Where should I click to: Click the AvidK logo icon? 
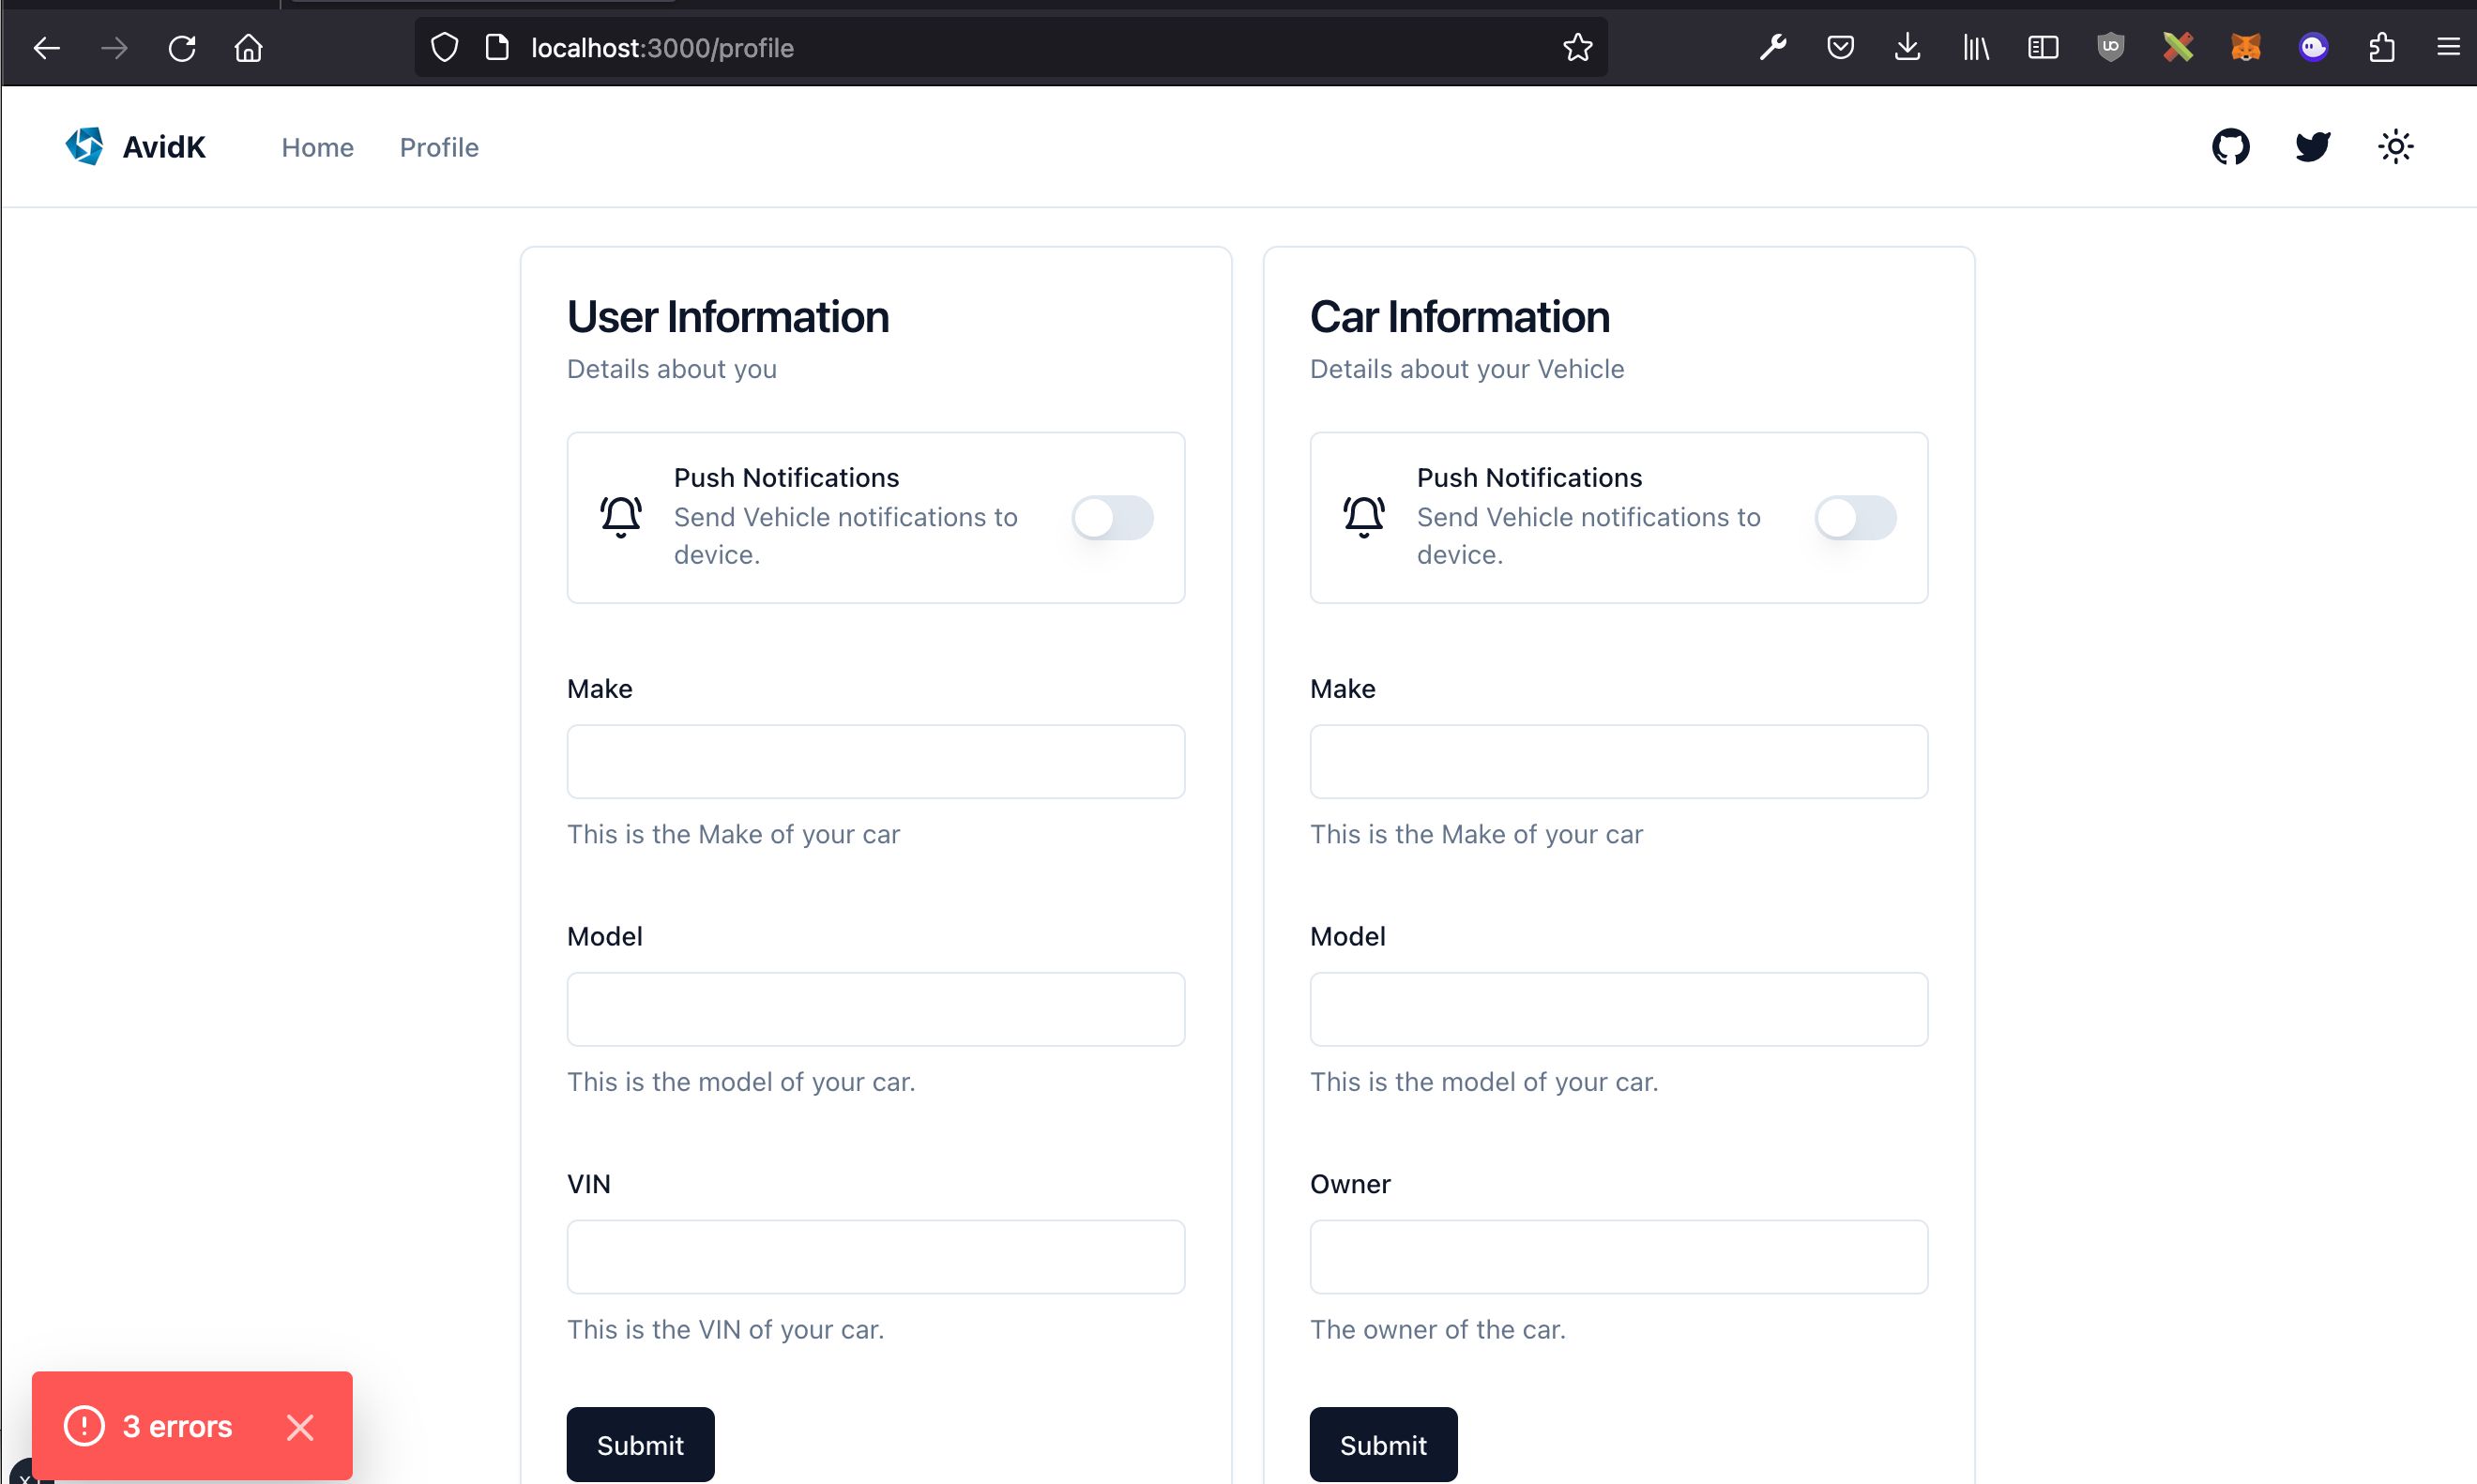[85, 146]
